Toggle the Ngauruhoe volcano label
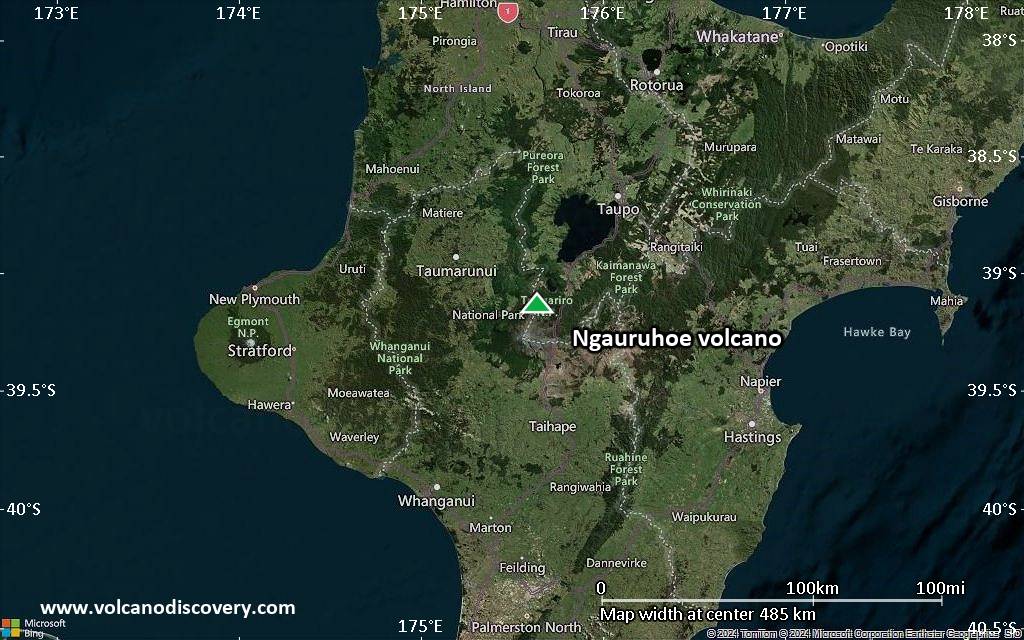Image resolution: width=1024 pixels, height=640 pixels. (678, 338)
